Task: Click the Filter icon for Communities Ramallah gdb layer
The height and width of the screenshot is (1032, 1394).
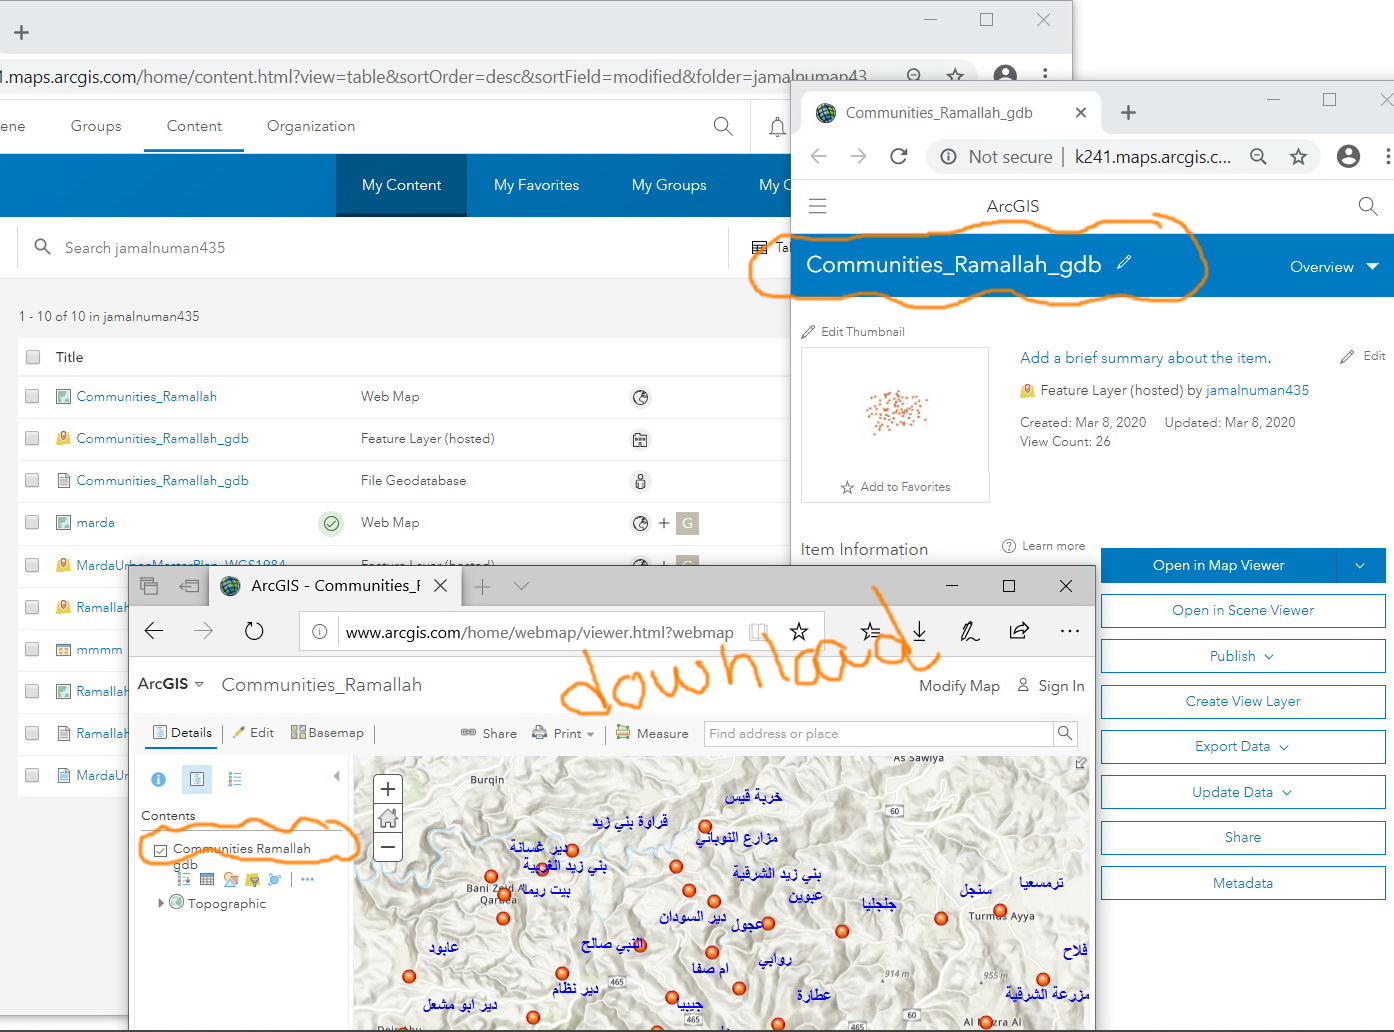Action: (x=252, y=880)
